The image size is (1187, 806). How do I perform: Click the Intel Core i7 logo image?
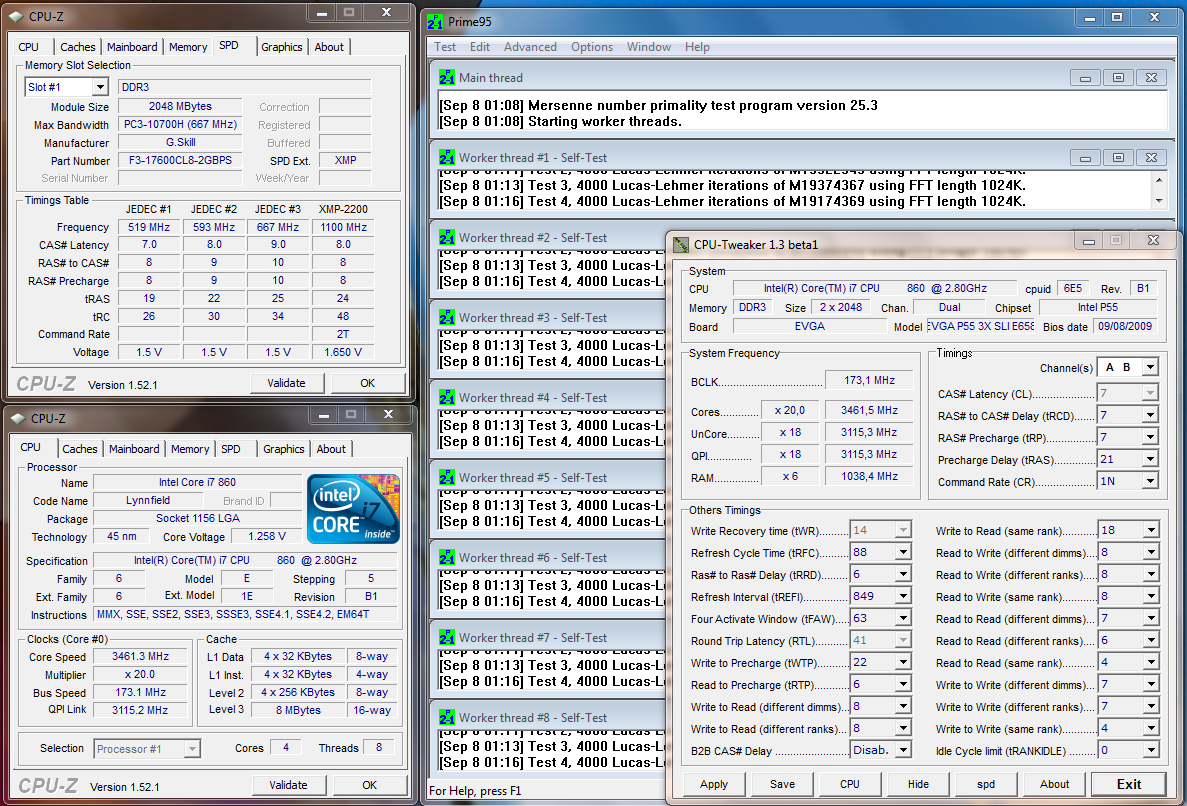pyautogui.click(x=354, y=509)
